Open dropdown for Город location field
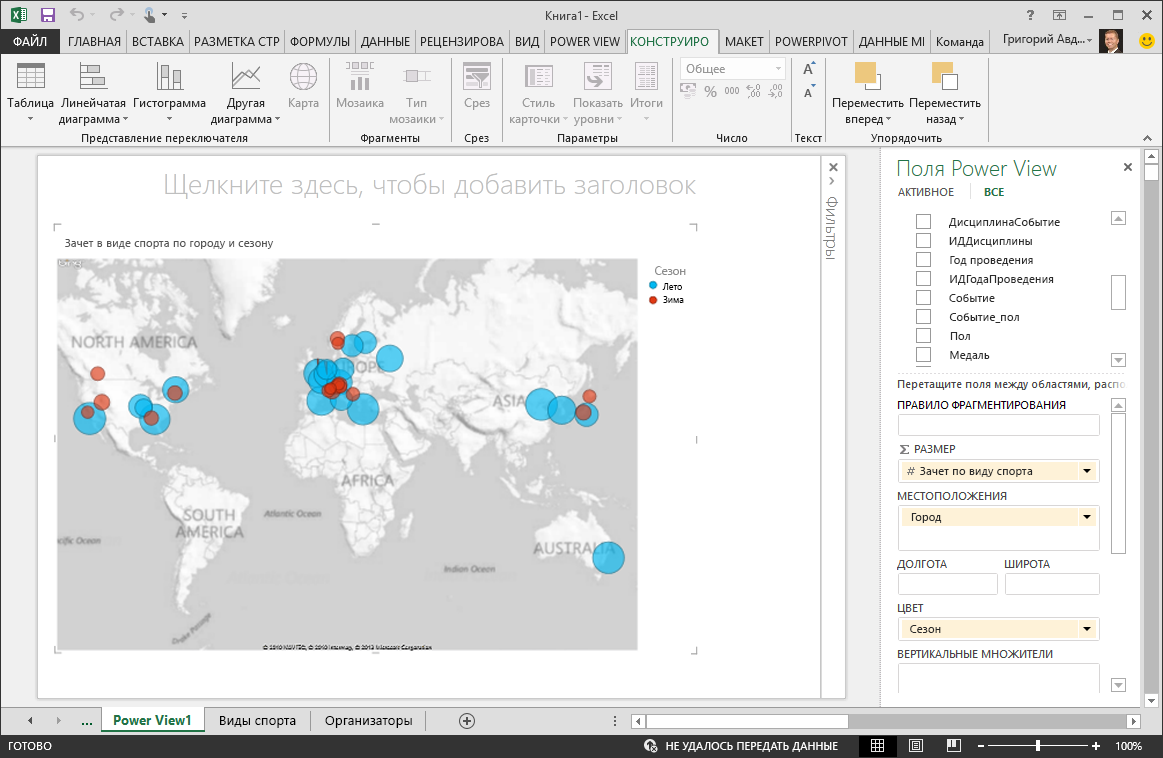The height and width of the screenshot is (758, 1163). pos(1087,517)
